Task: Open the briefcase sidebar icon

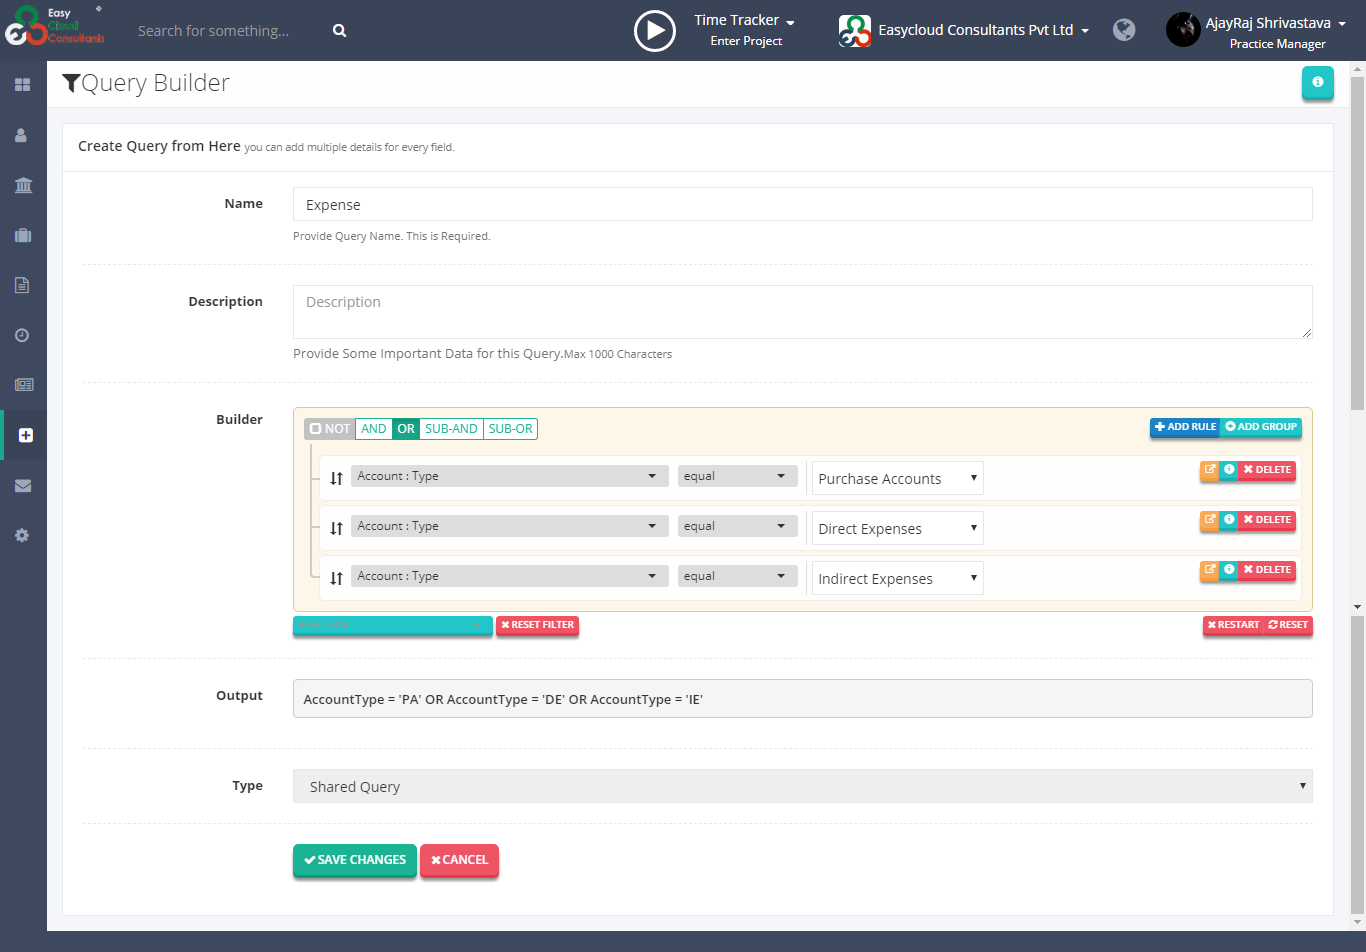Action: pyautogui.click(x=22, y=235)
